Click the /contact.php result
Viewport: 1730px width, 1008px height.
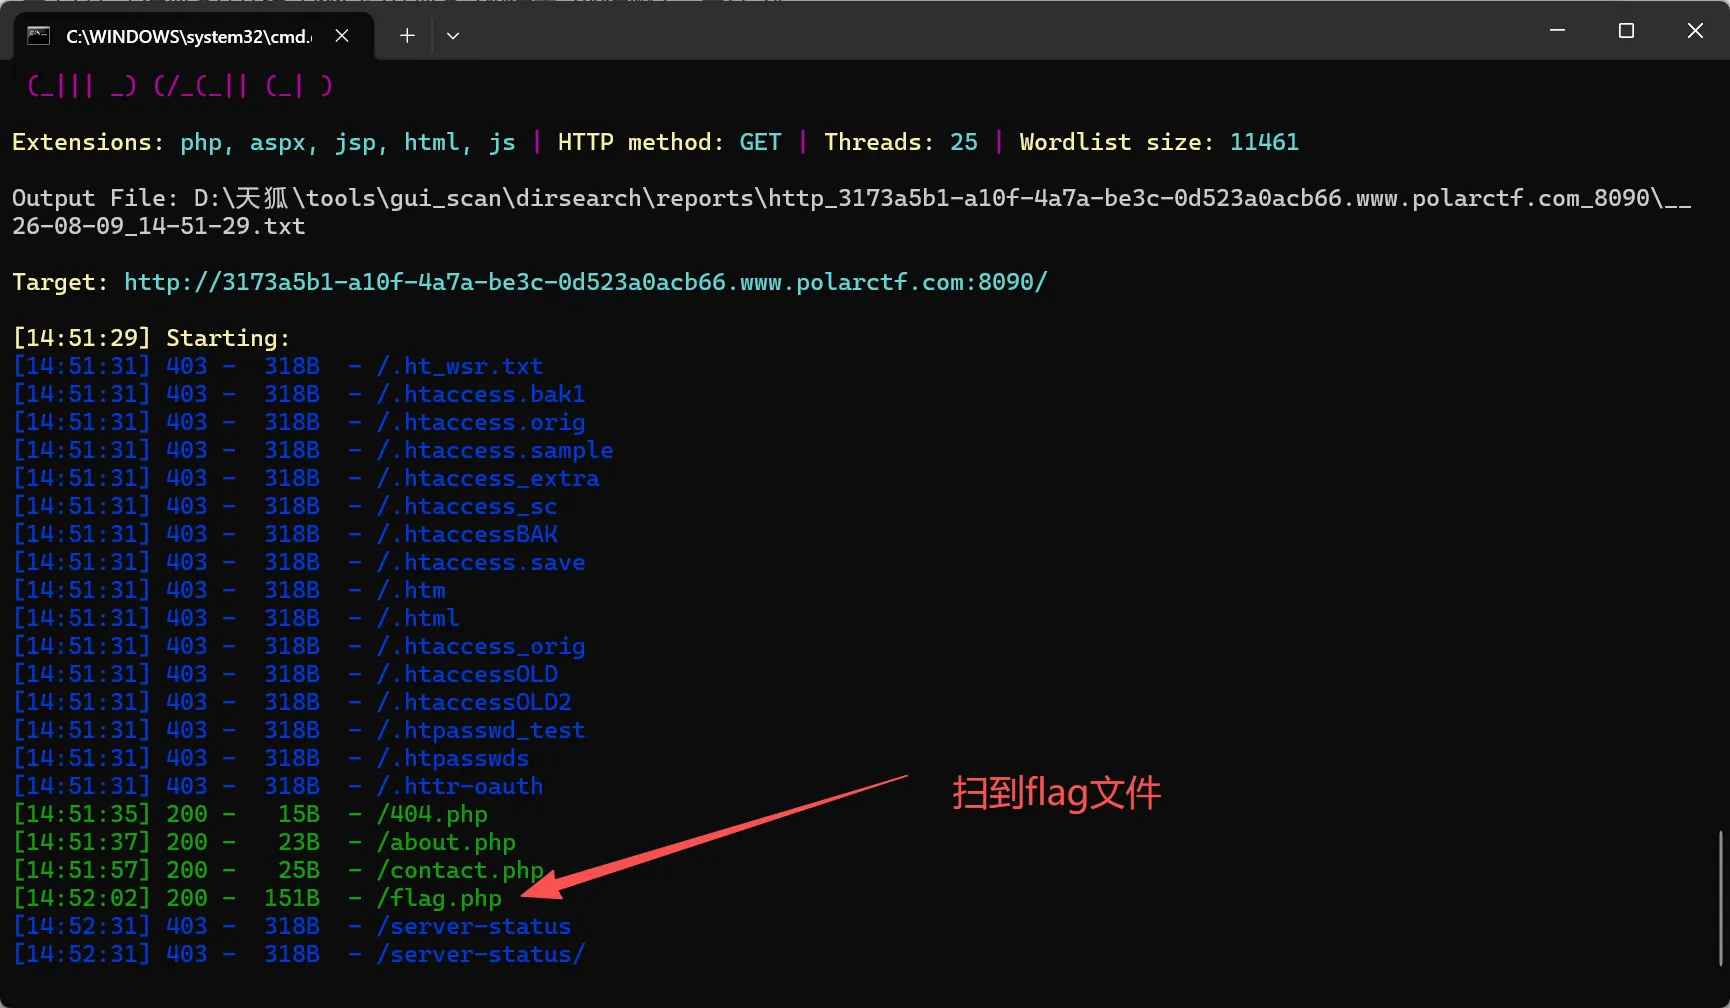[460, 870]
